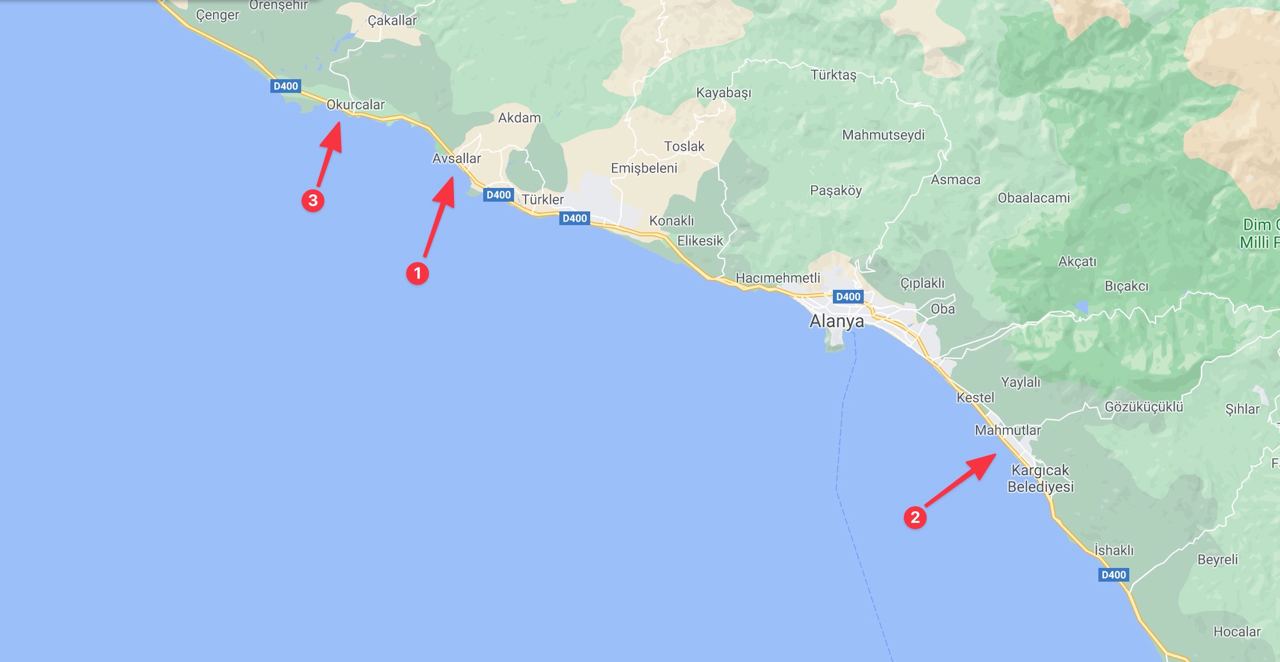
Task: Select the Kargıcak Belediyesi label
Action: pos(1040,478)
